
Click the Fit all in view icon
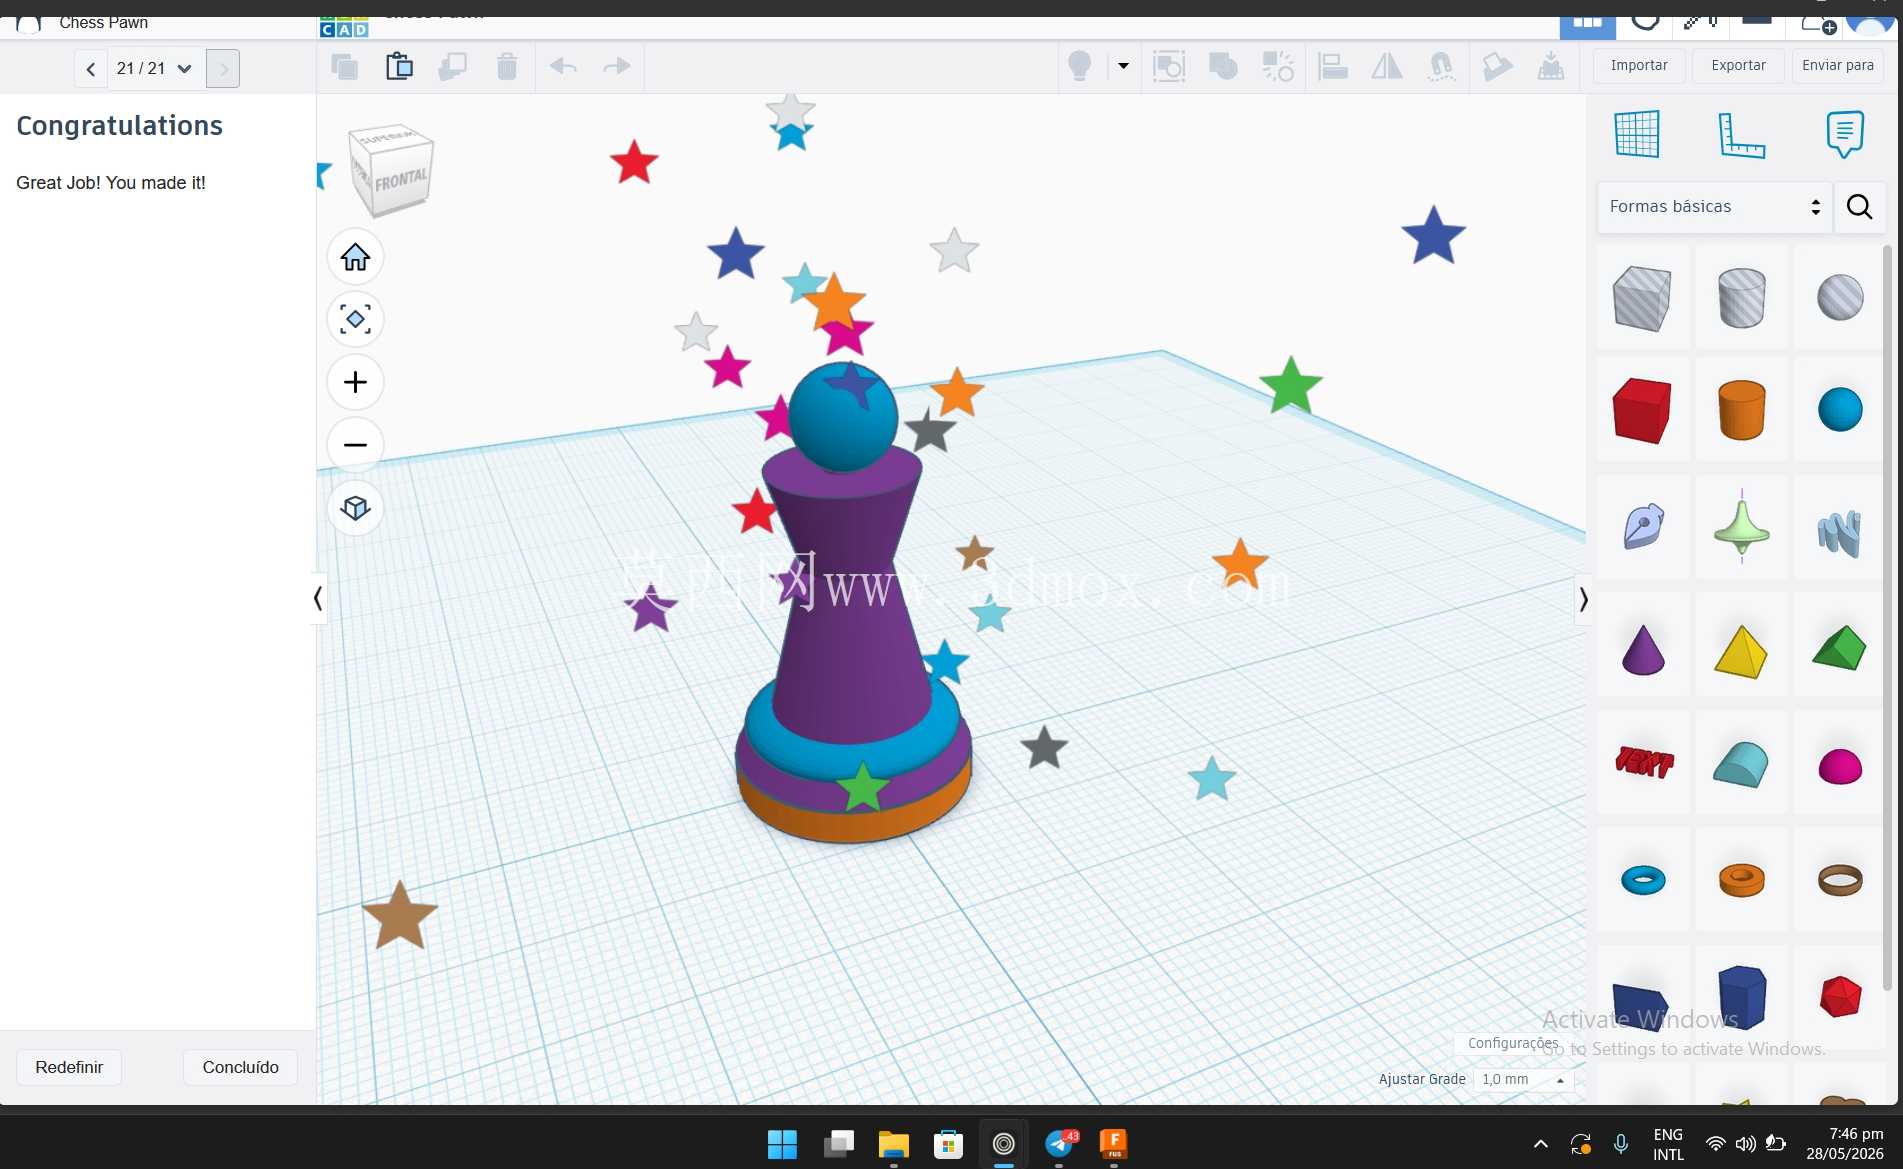pyautogui.click(x=355, y=319)
